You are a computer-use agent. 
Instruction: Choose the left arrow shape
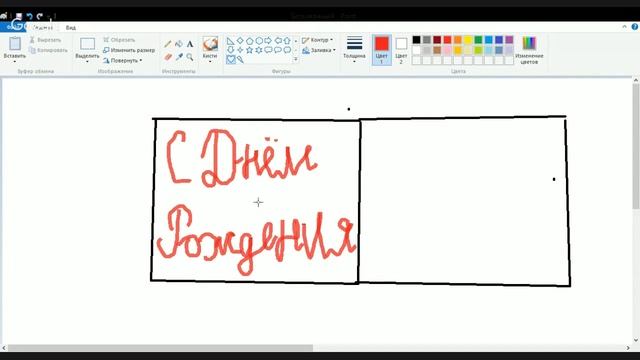(x=278, y=41)
